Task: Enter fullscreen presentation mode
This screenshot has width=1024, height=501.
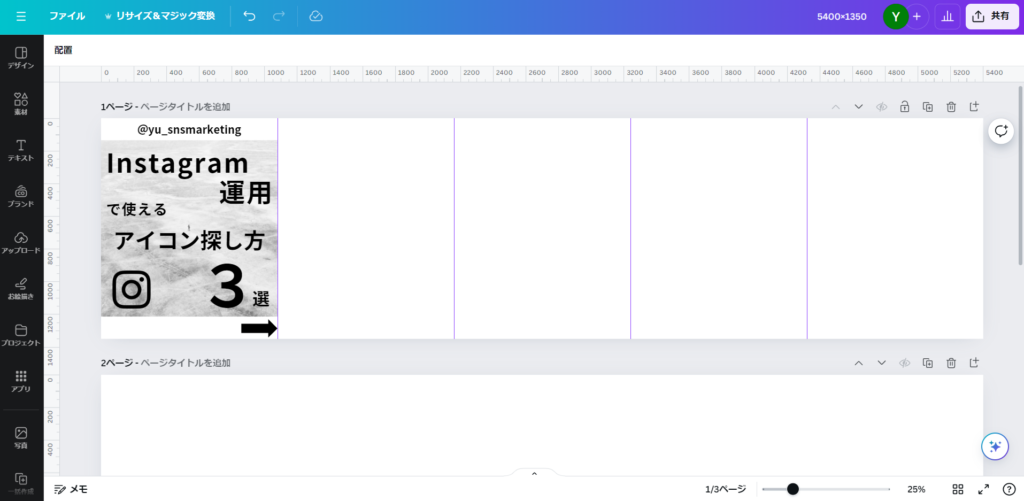Action: tap(984, 489)
